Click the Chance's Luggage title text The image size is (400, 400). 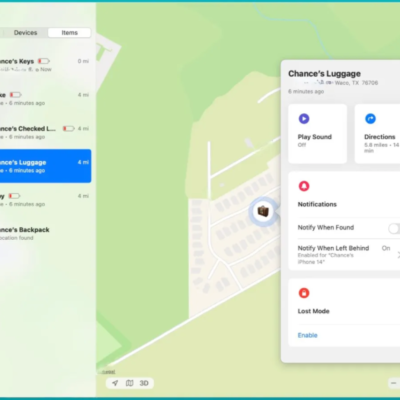[324, 74]
